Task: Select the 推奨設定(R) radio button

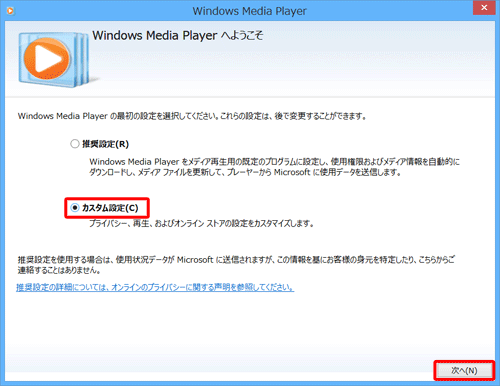Action: pos(75,144)
